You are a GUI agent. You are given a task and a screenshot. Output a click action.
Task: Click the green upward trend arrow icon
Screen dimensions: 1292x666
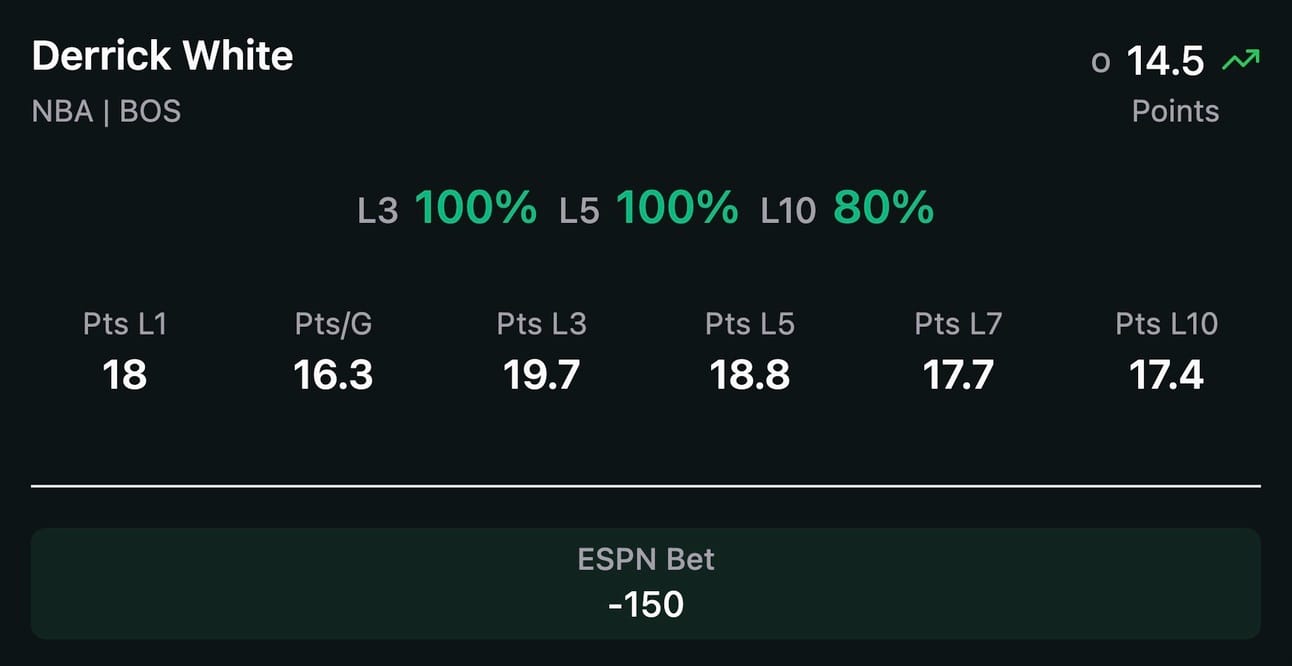(x=1240, y=62)
